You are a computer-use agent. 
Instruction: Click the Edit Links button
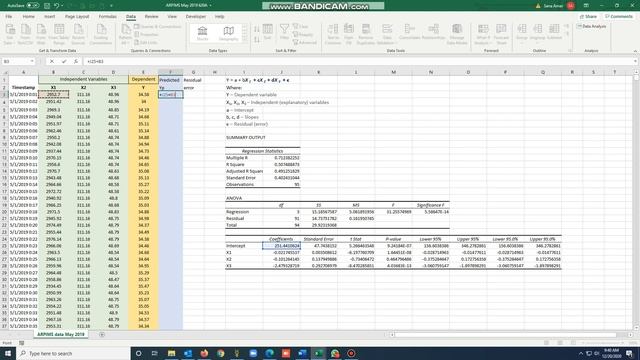146,42
